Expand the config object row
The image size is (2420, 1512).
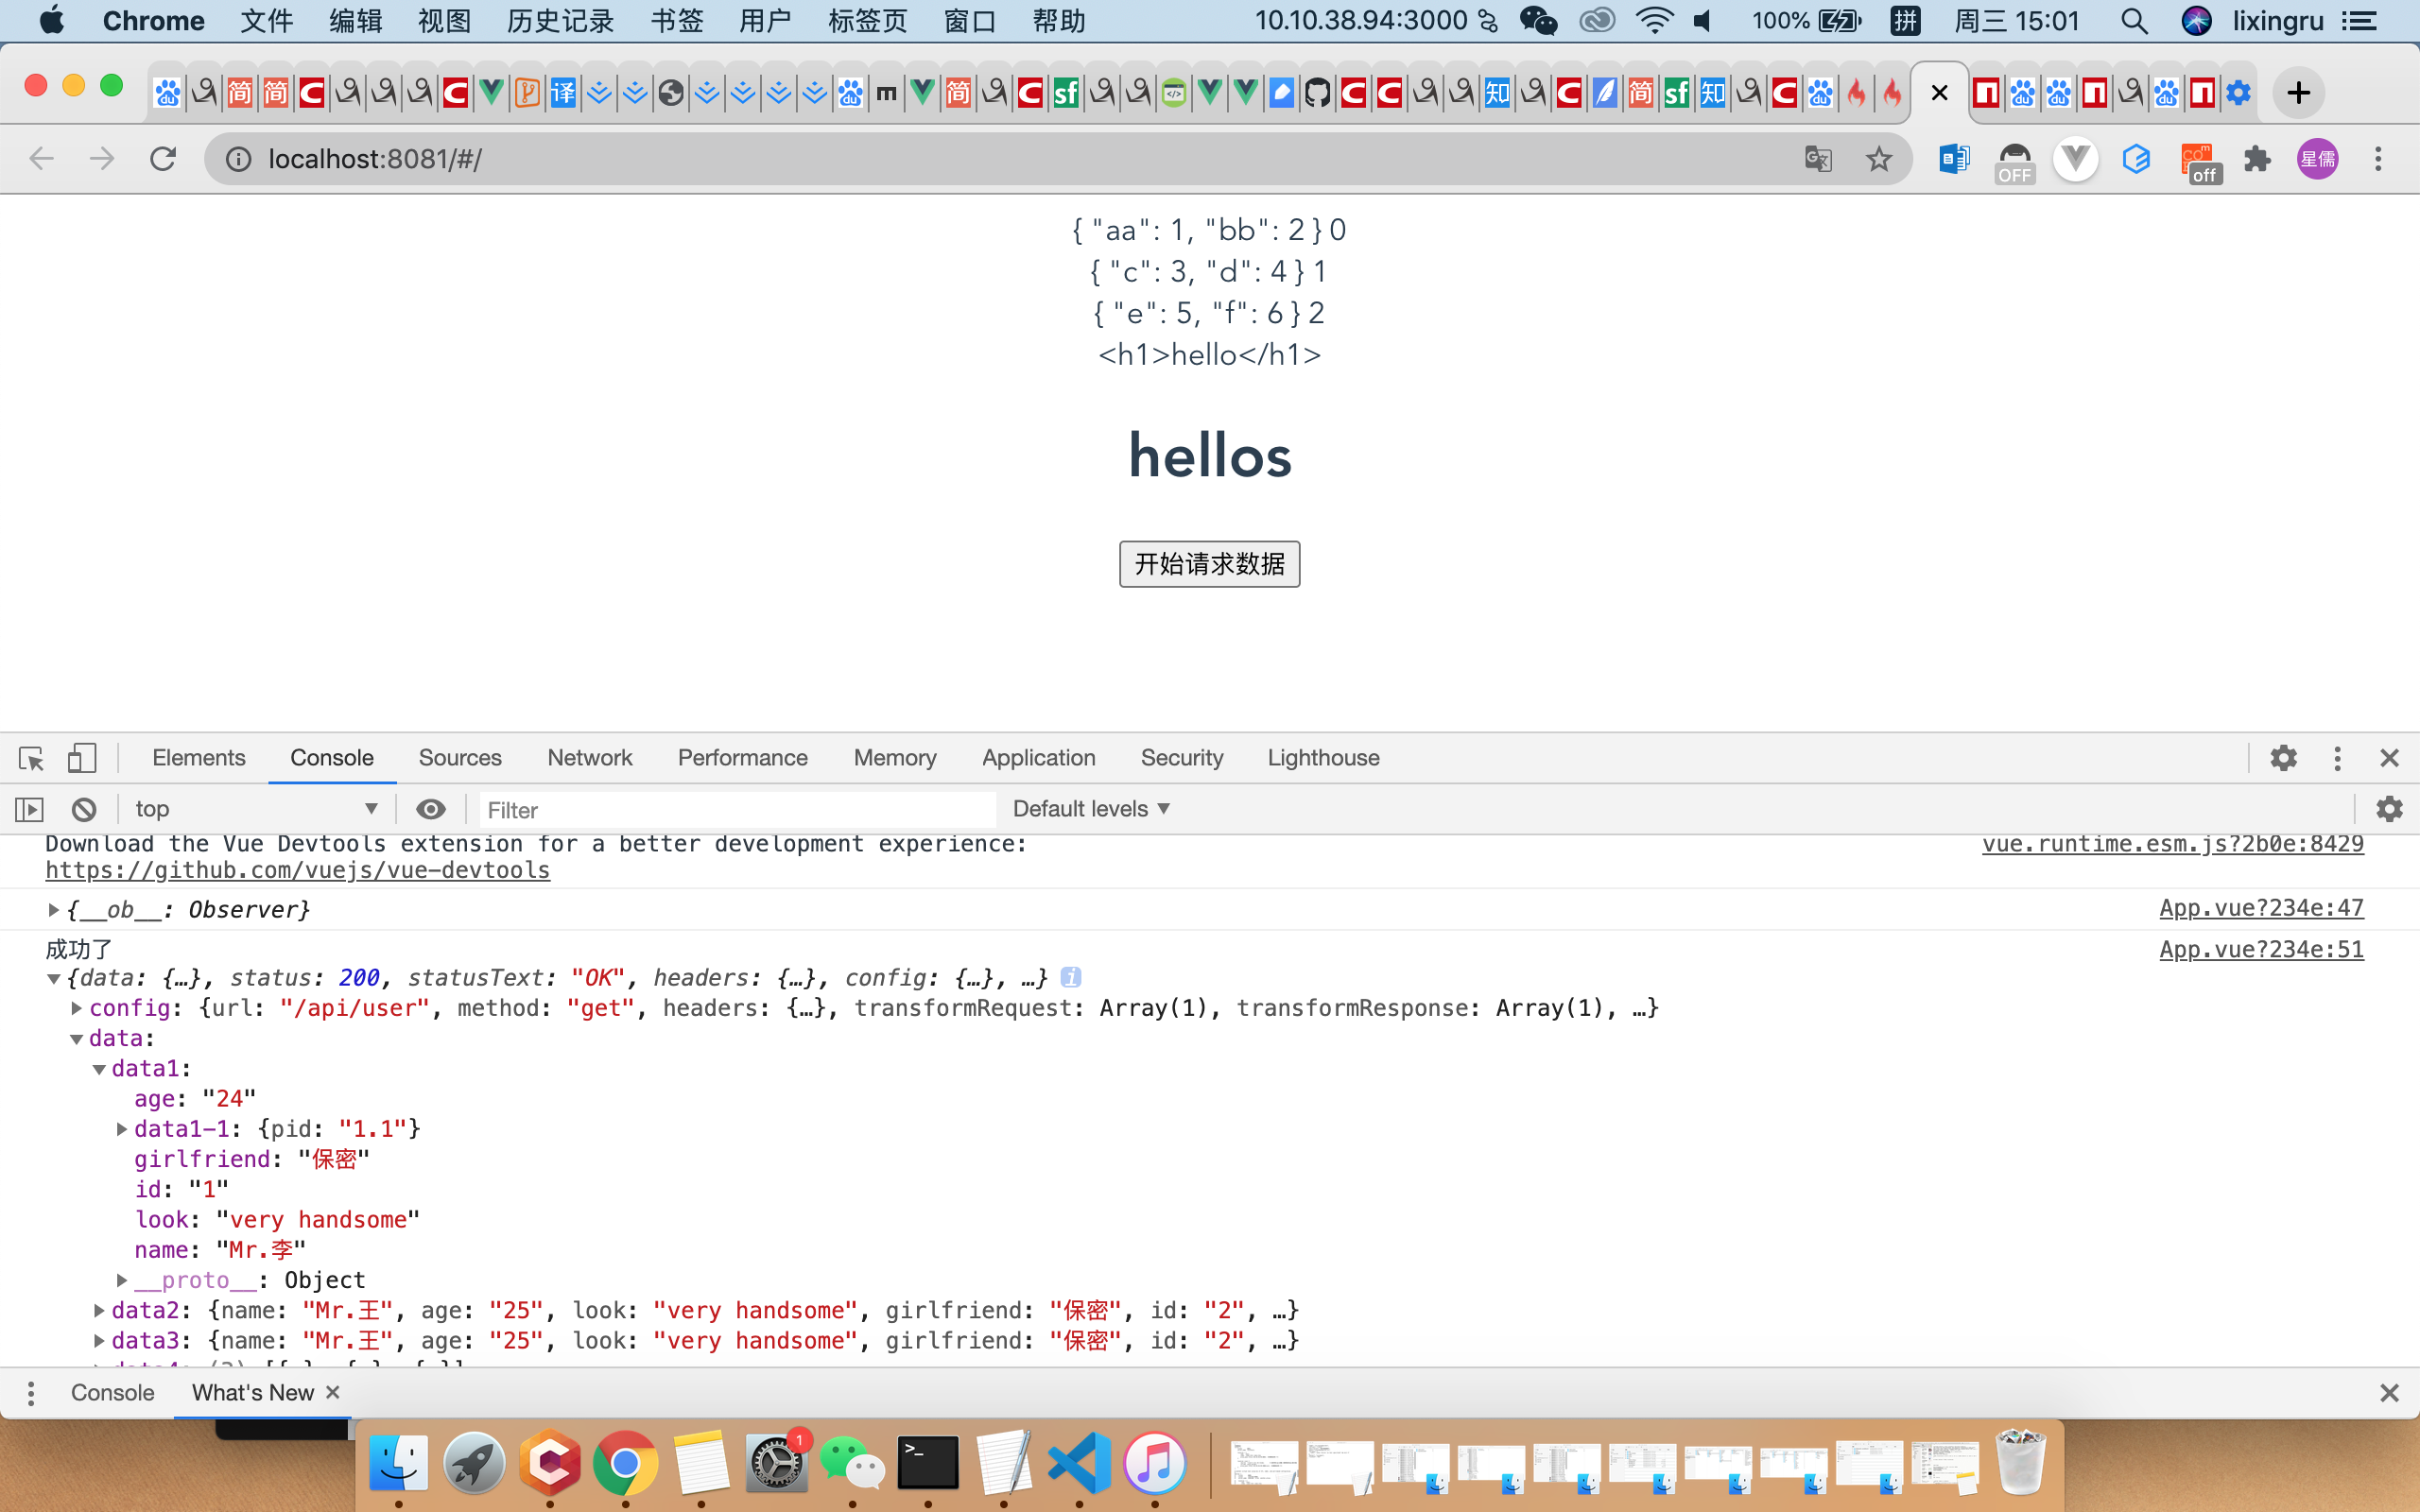(x=77, y=1008)
